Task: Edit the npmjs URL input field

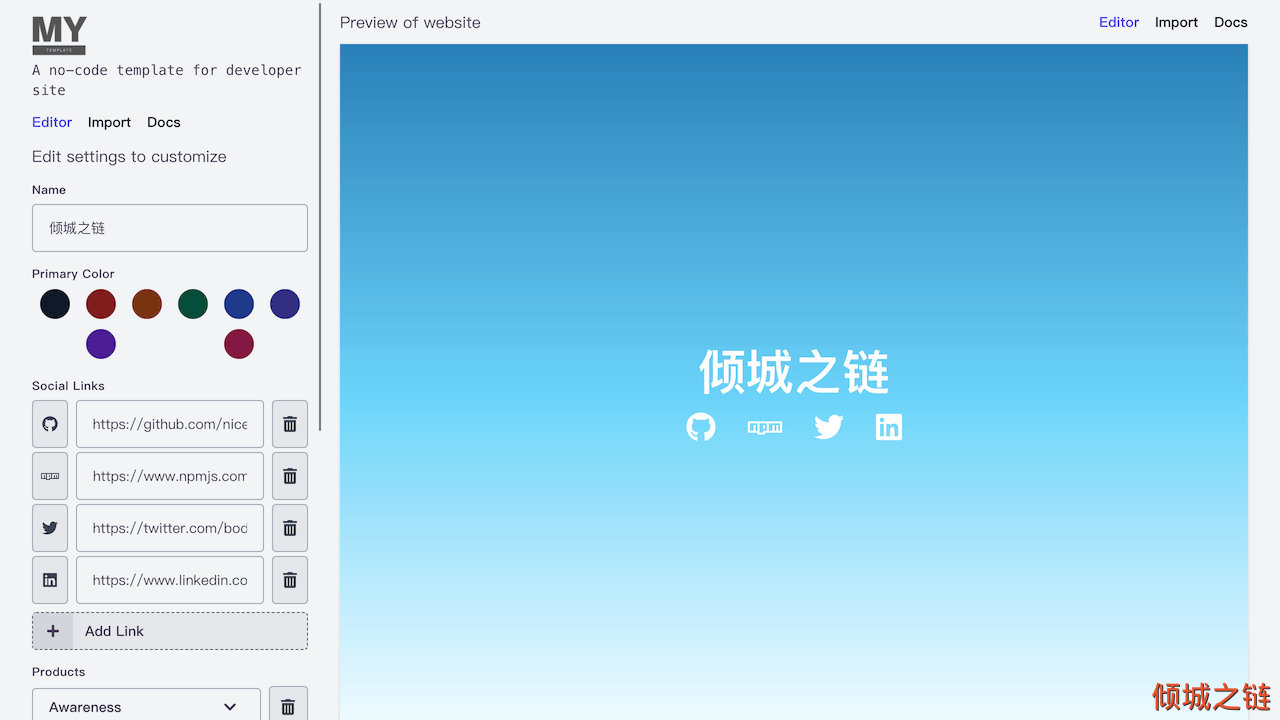Action: point(170,476)
